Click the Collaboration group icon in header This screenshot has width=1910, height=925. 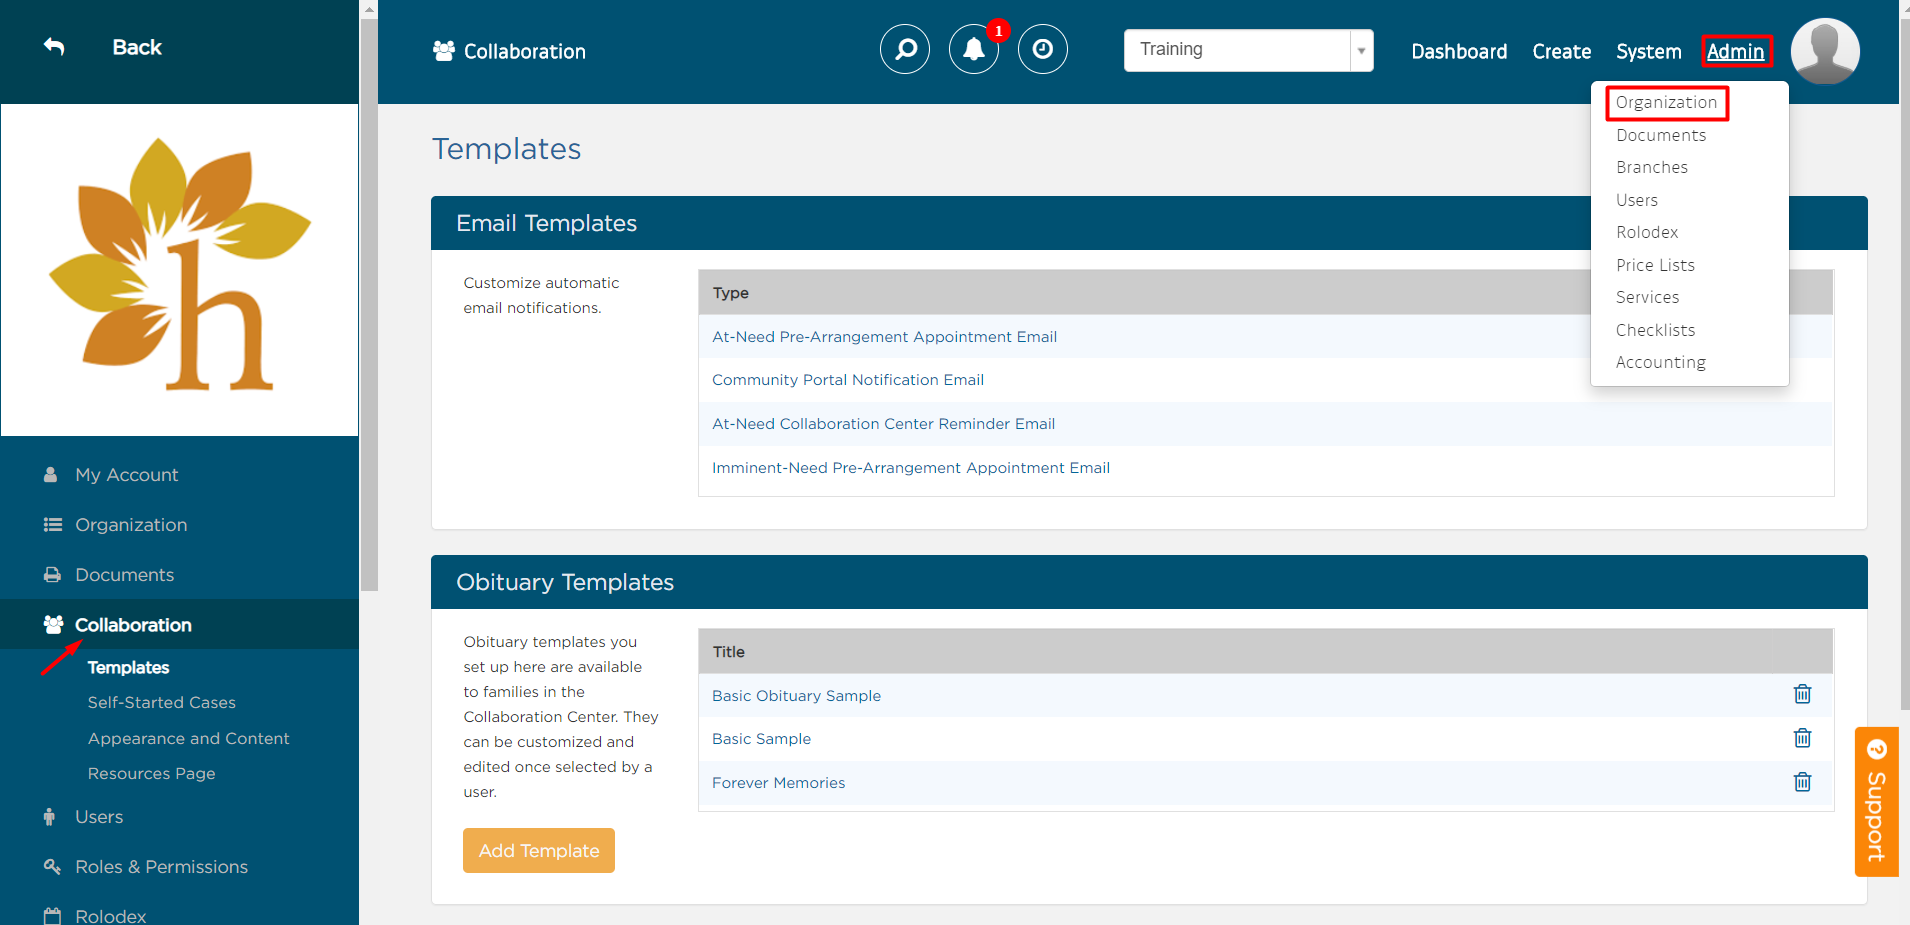[444, 51]
